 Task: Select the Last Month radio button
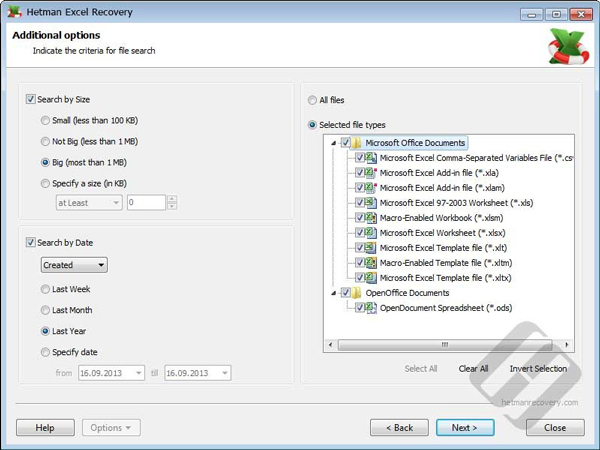45,310
